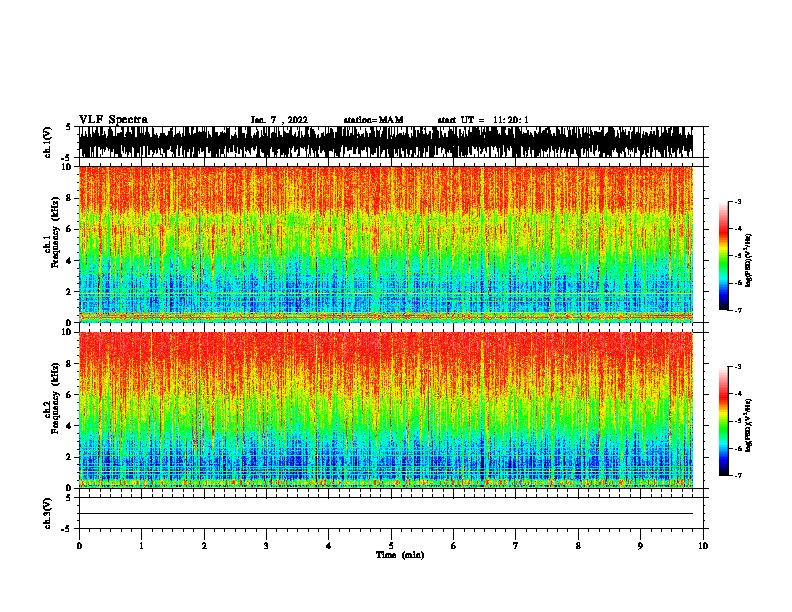Click time axis tick label "5"
Image resolution: width=792 pixels, height=612 pixels.
coord(391,546)
